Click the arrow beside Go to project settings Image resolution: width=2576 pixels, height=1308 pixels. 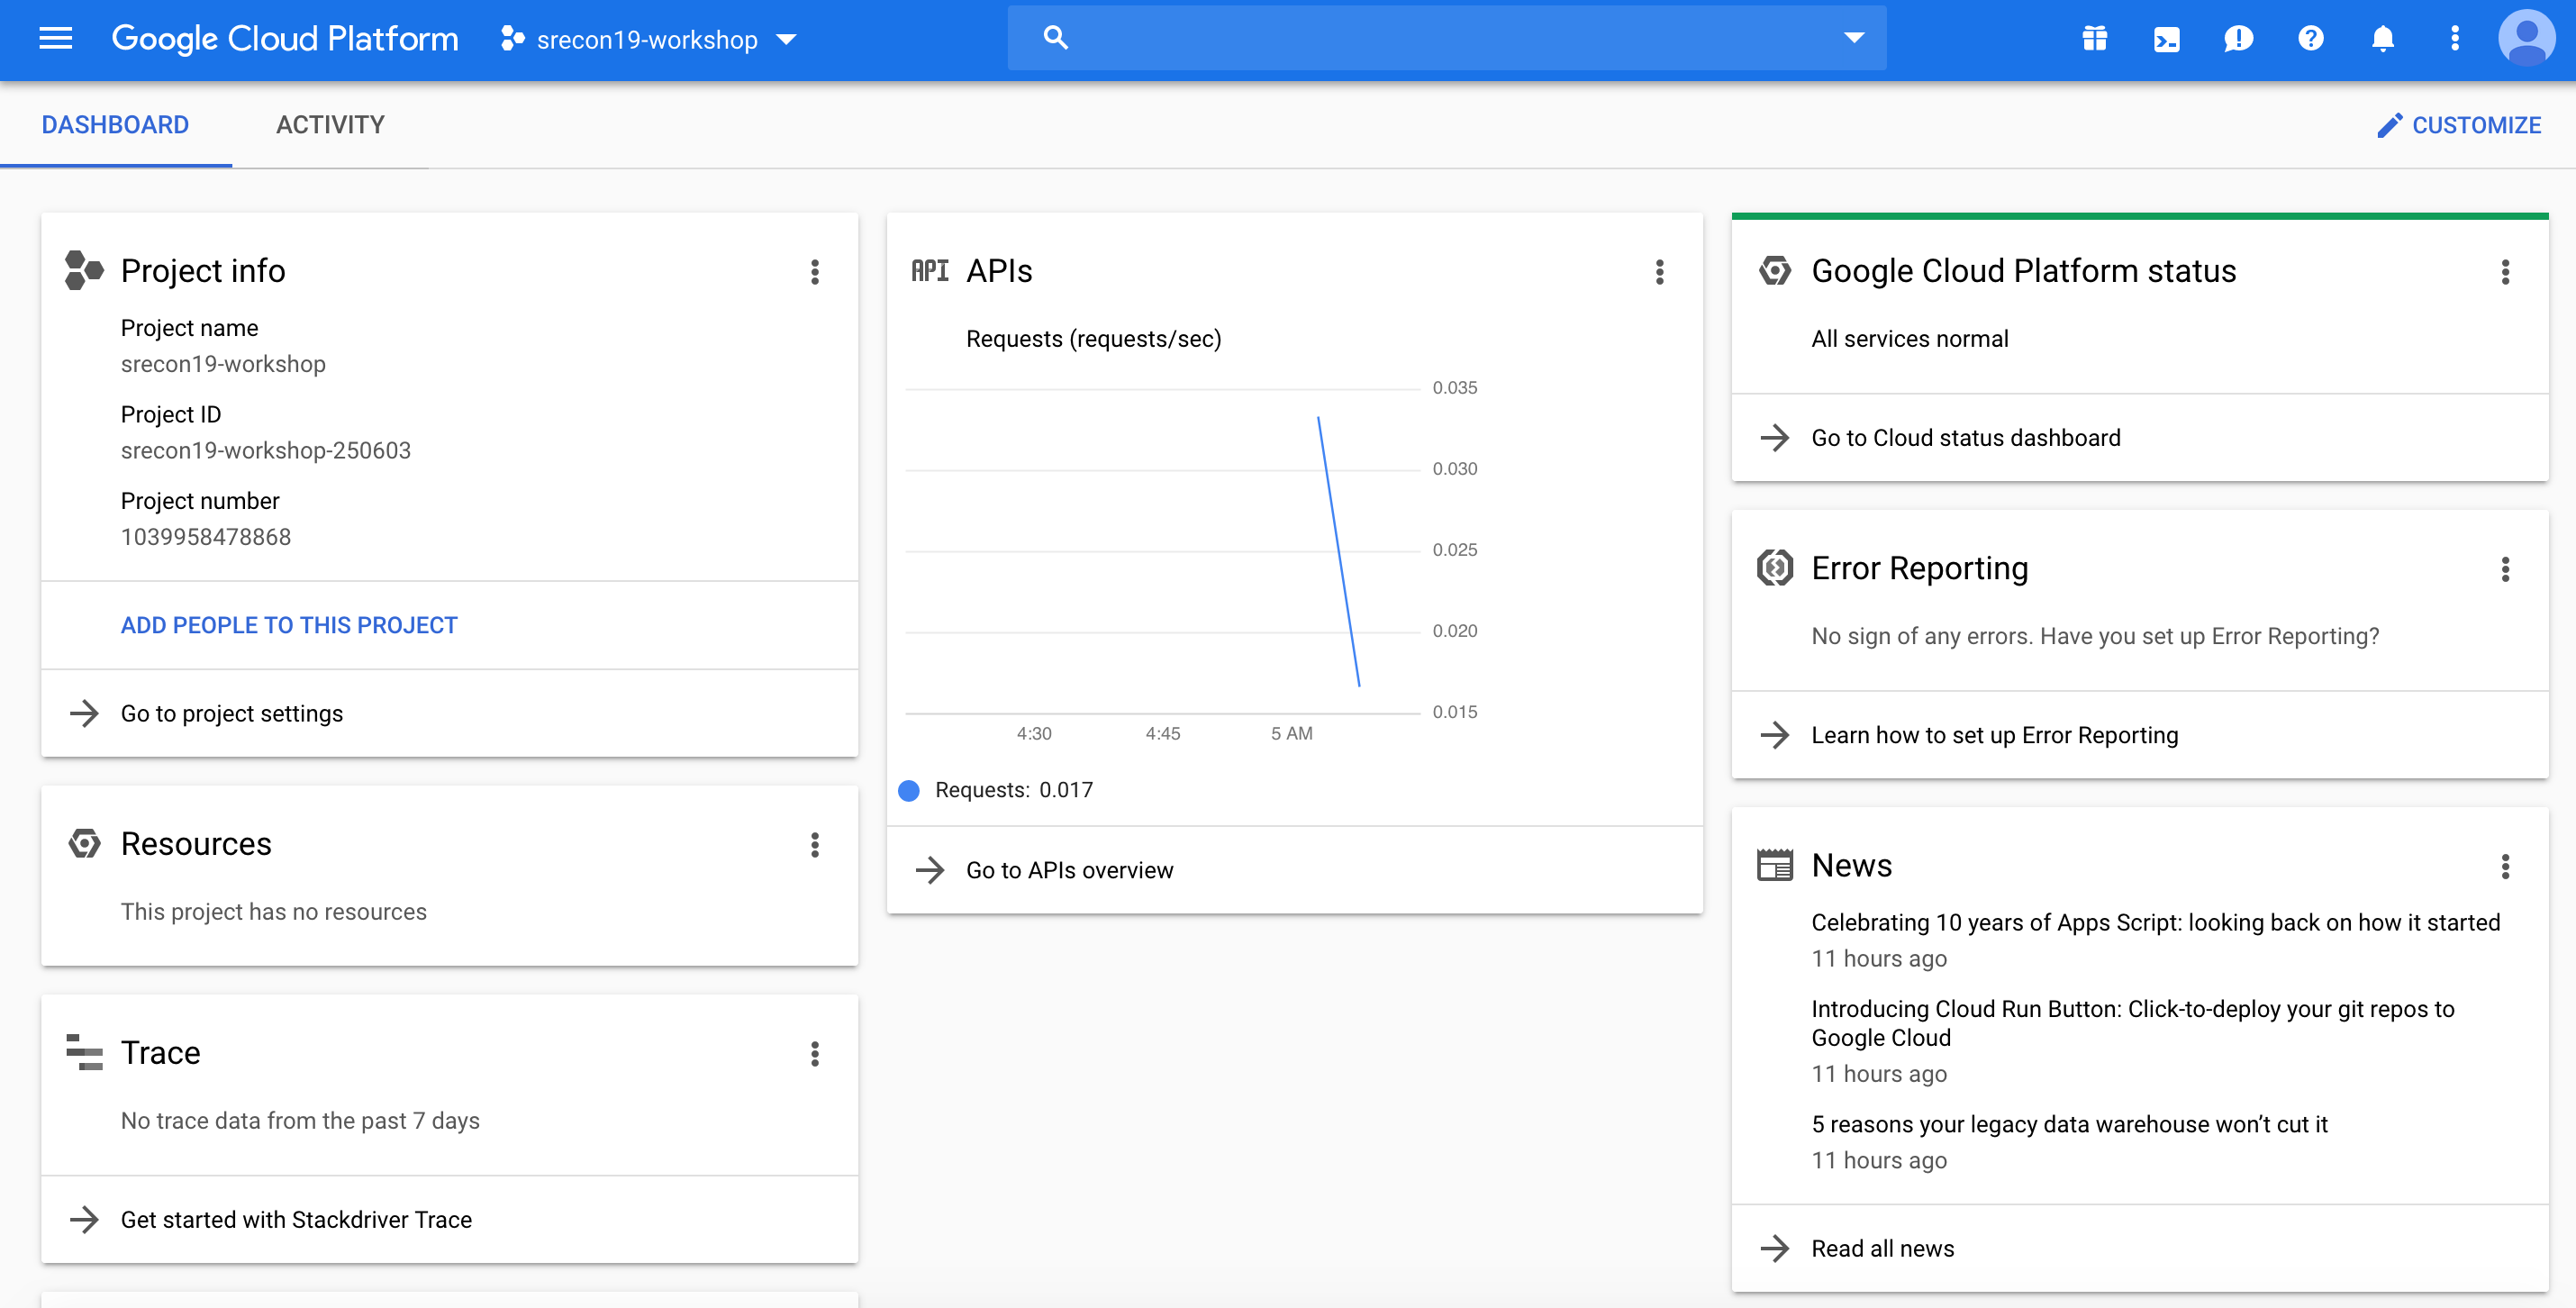click(x=84, y=713)
